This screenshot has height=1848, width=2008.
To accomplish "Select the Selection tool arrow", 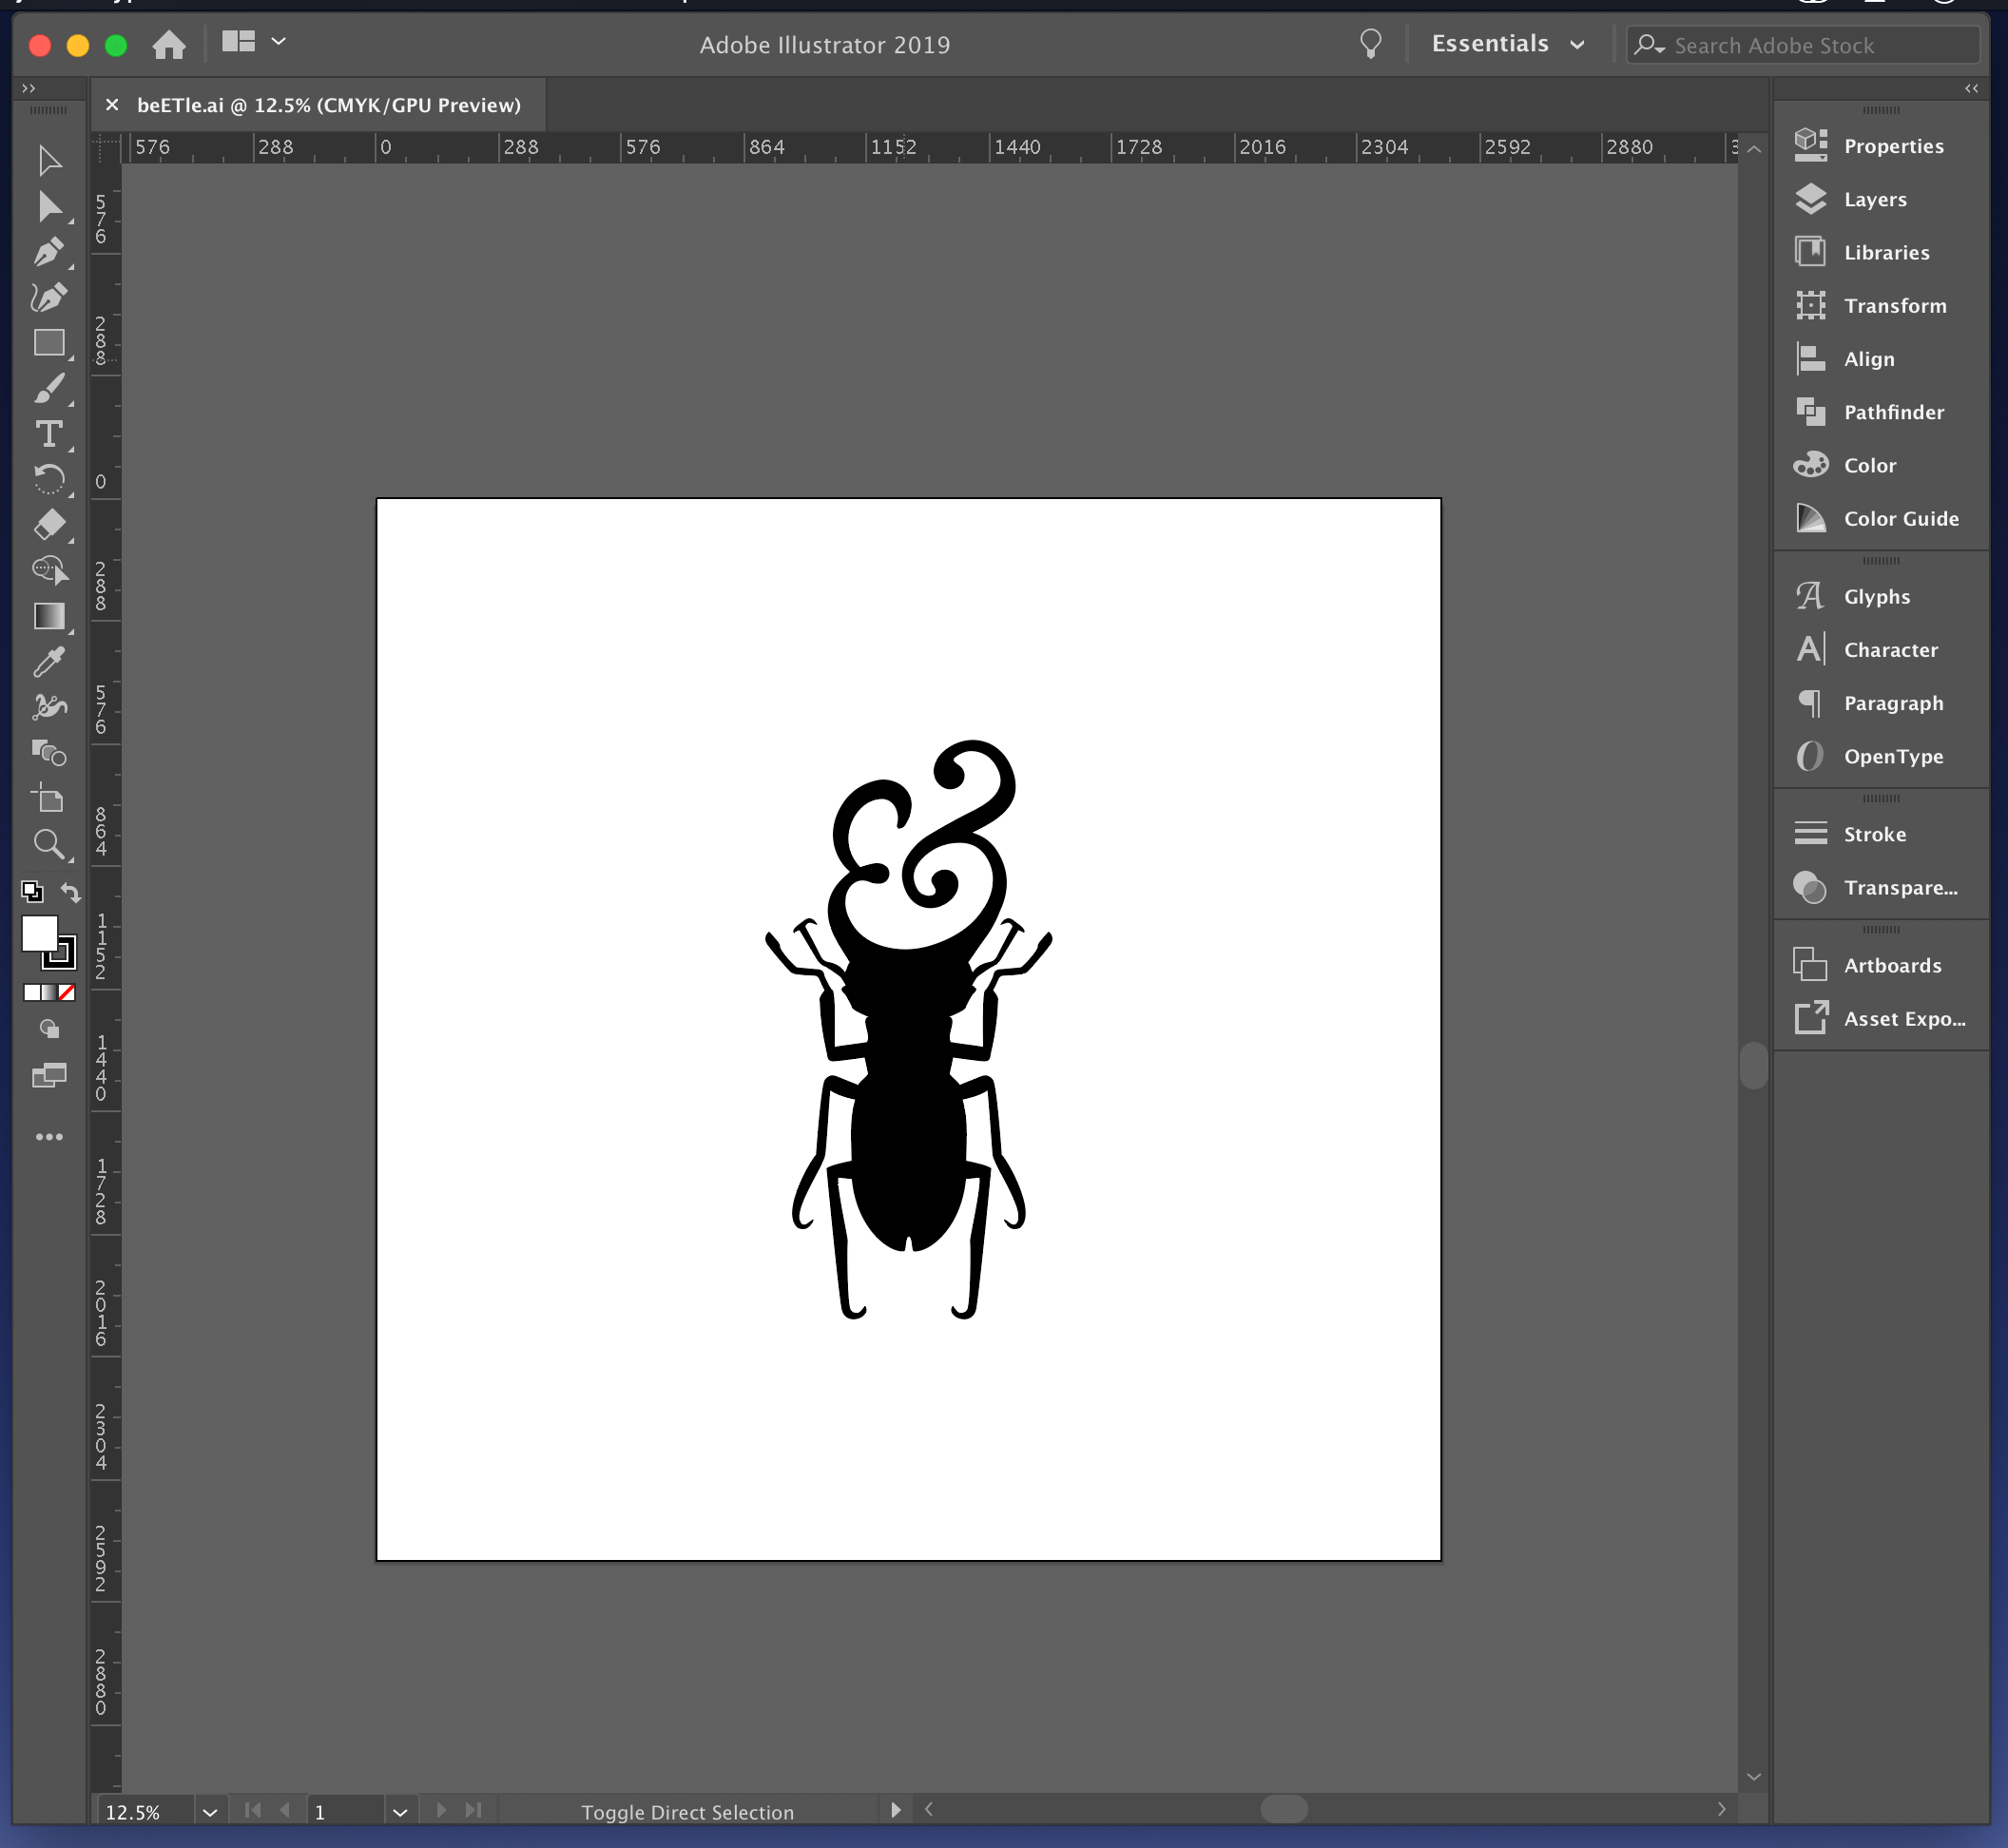I will click(49, 160).
